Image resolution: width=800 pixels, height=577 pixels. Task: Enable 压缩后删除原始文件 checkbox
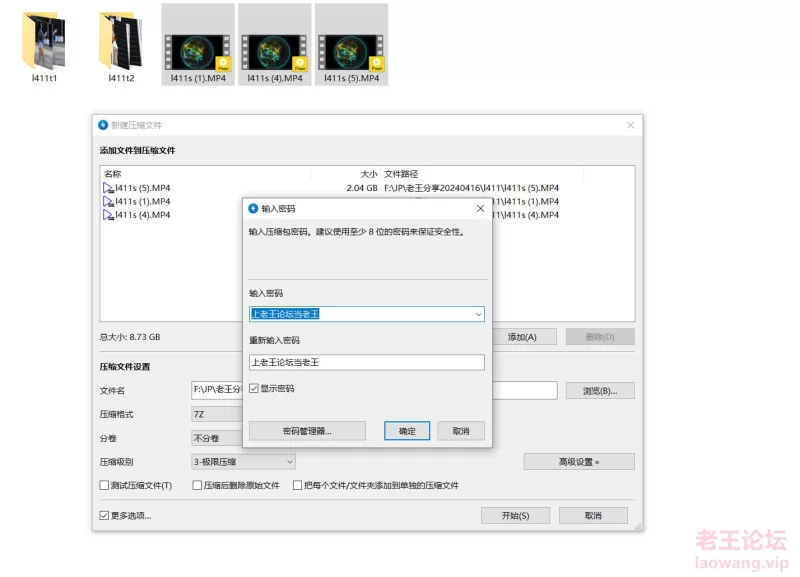click(197, 486)
